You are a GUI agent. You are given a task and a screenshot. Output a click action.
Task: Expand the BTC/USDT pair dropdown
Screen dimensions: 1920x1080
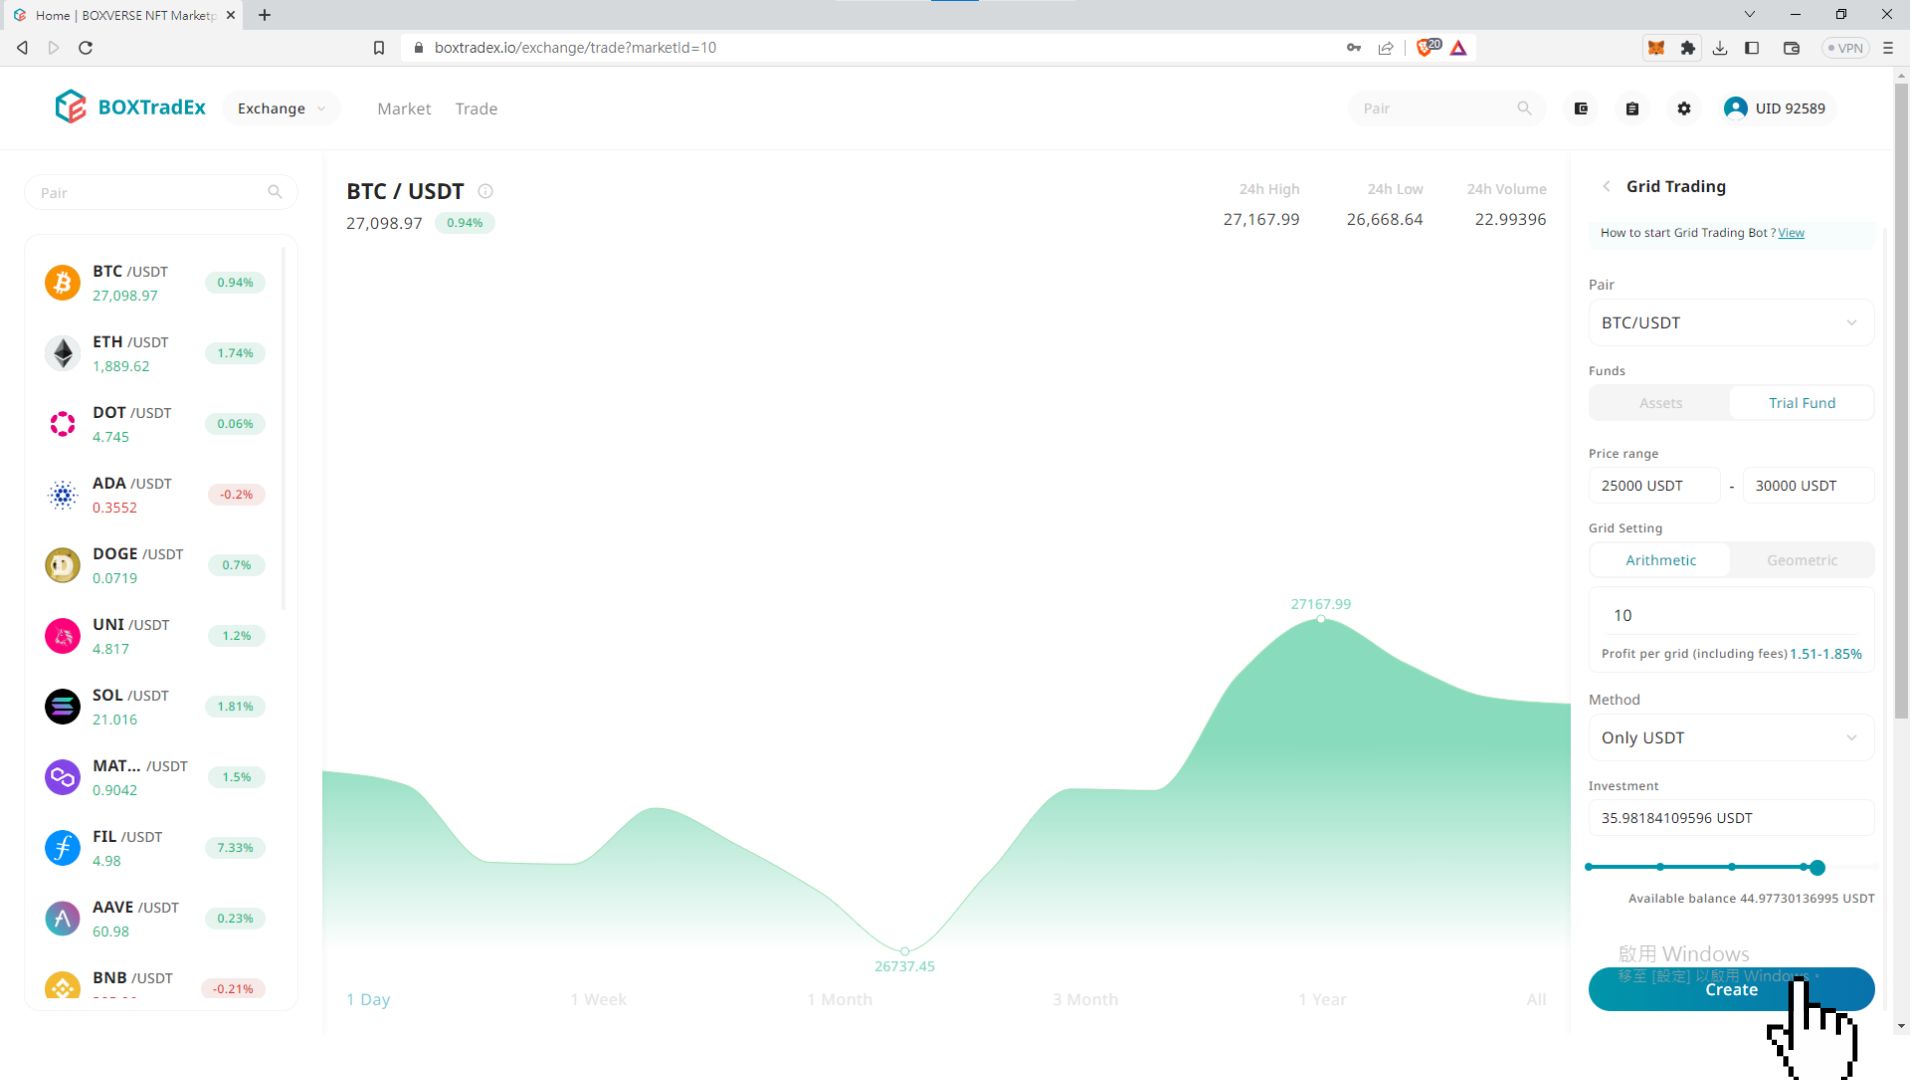1731,323
